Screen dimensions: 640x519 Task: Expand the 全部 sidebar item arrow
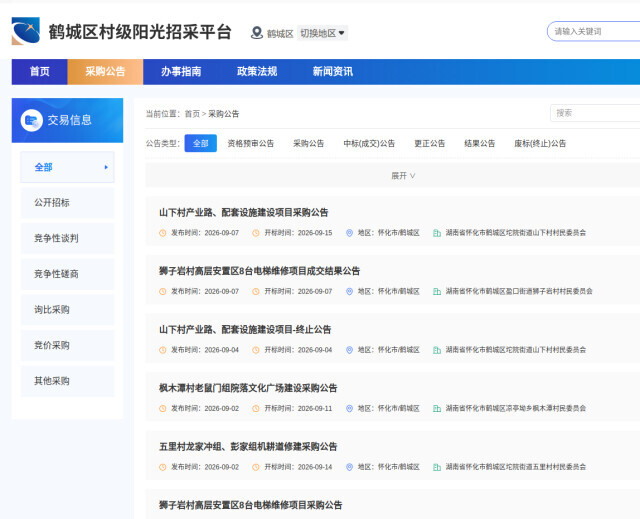106,167
